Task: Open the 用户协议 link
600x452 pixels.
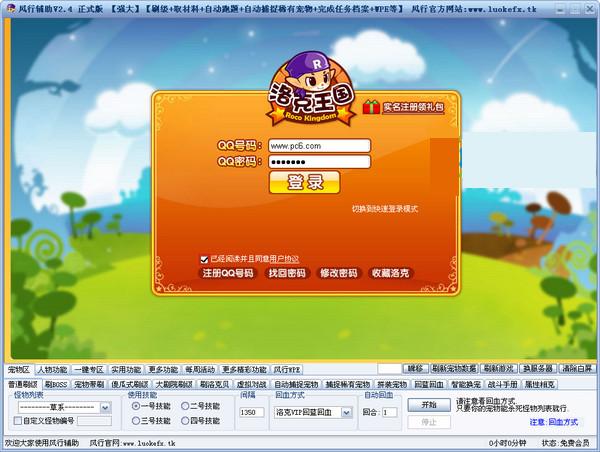Action: coord(284,259)
